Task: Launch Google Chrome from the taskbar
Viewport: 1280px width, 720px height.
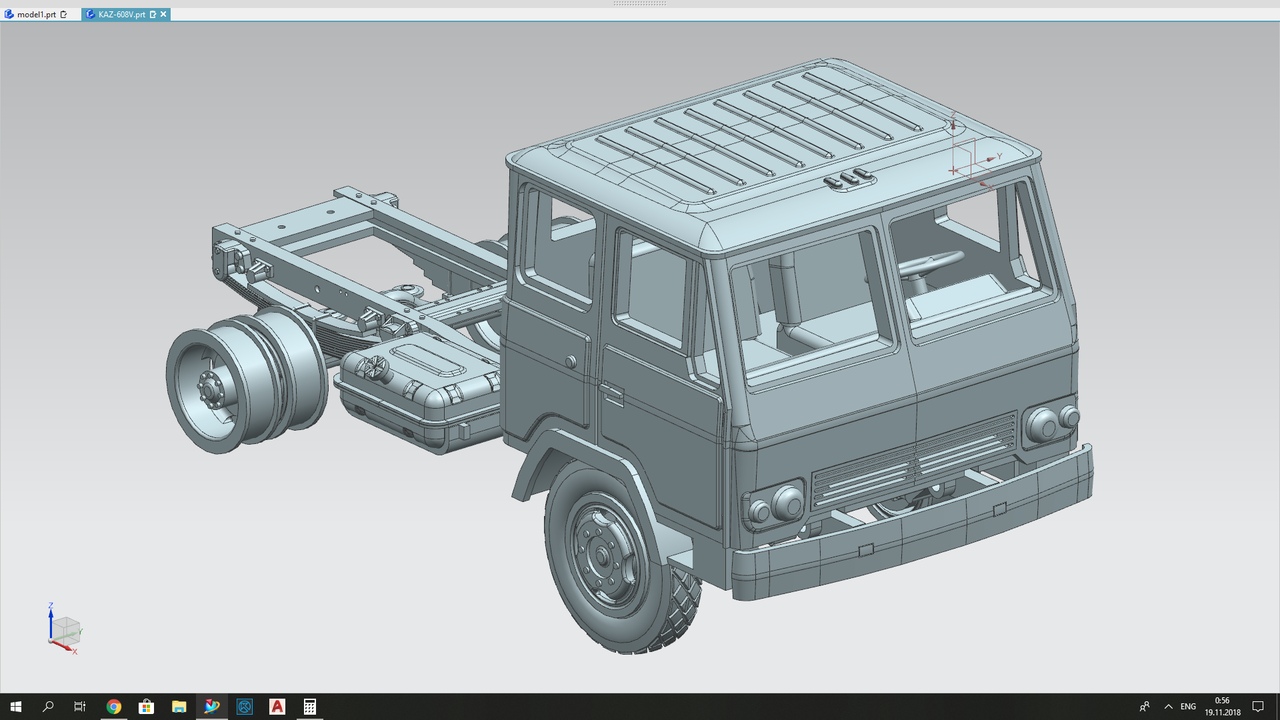Action: click(x=113, y=706)
